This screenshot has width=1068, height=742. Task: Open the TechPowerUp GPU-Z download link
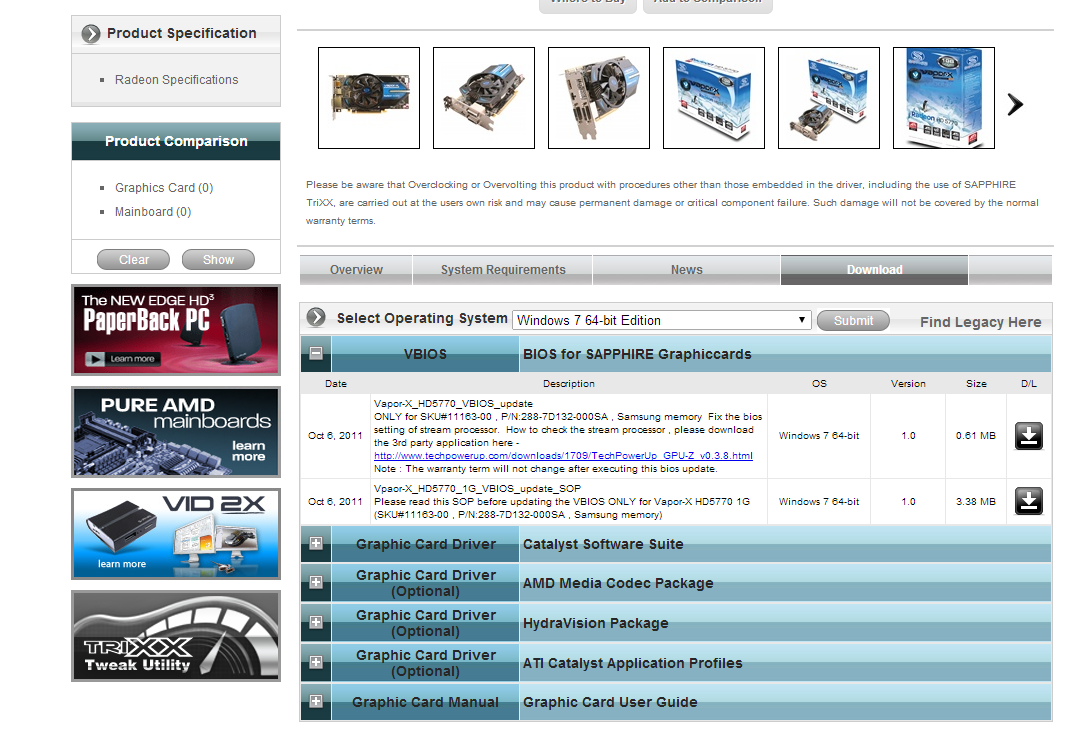[563, 456]
